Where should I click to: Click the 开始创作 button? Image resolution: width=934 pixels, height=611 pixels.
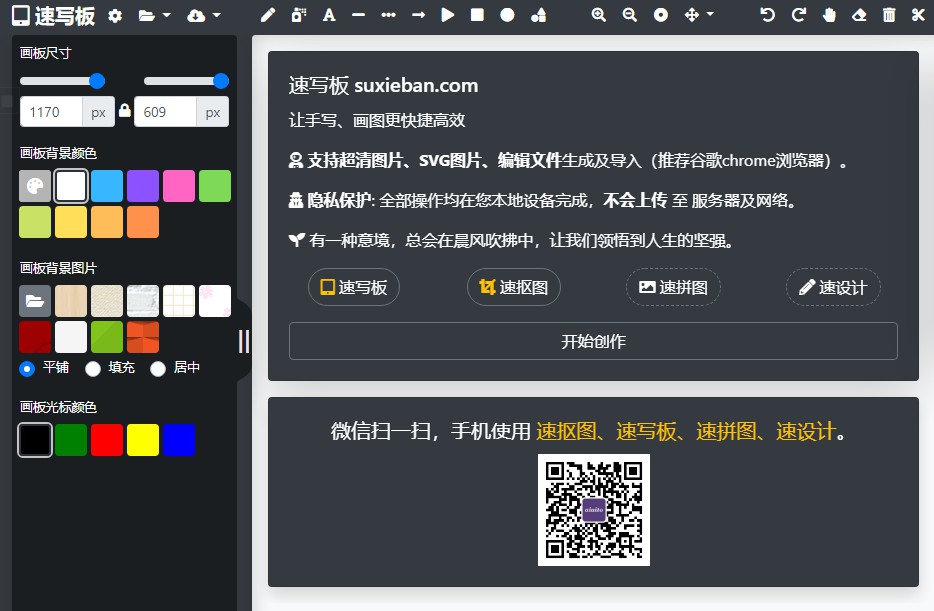(593, 341)
